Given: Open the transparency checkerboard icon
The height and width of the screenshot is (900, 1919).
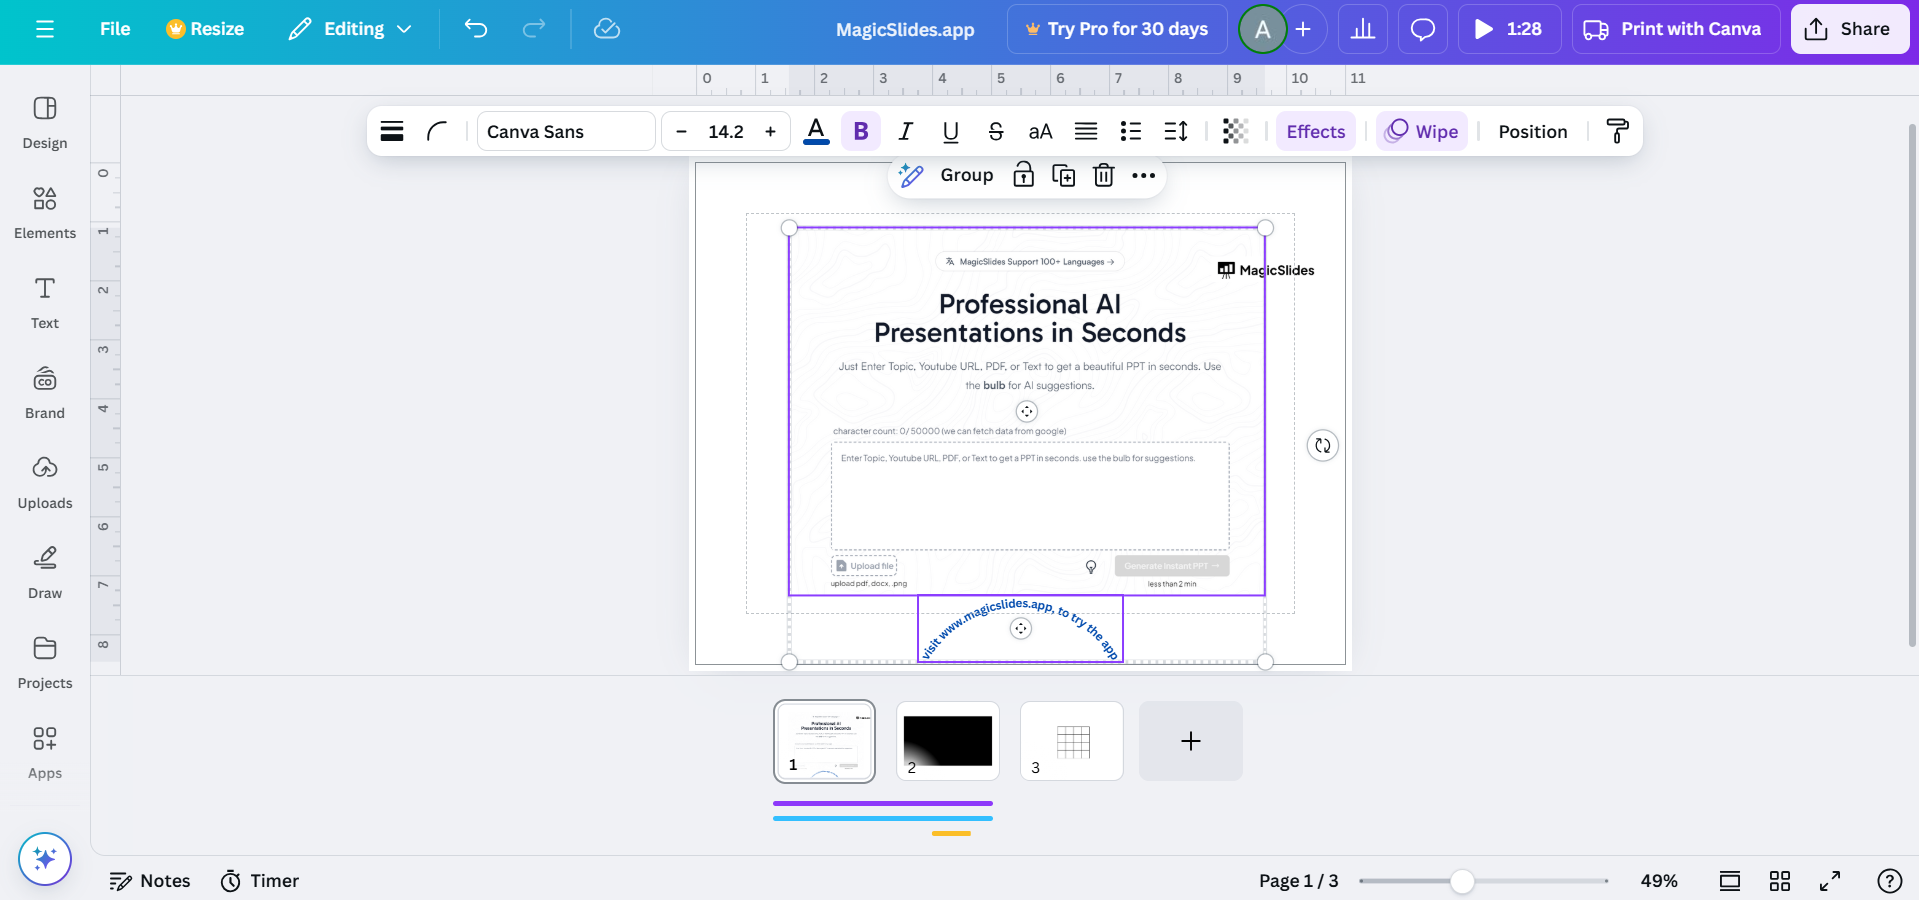Looking at the screenshot, I should pyautogui.click(x=1236, y=131).
